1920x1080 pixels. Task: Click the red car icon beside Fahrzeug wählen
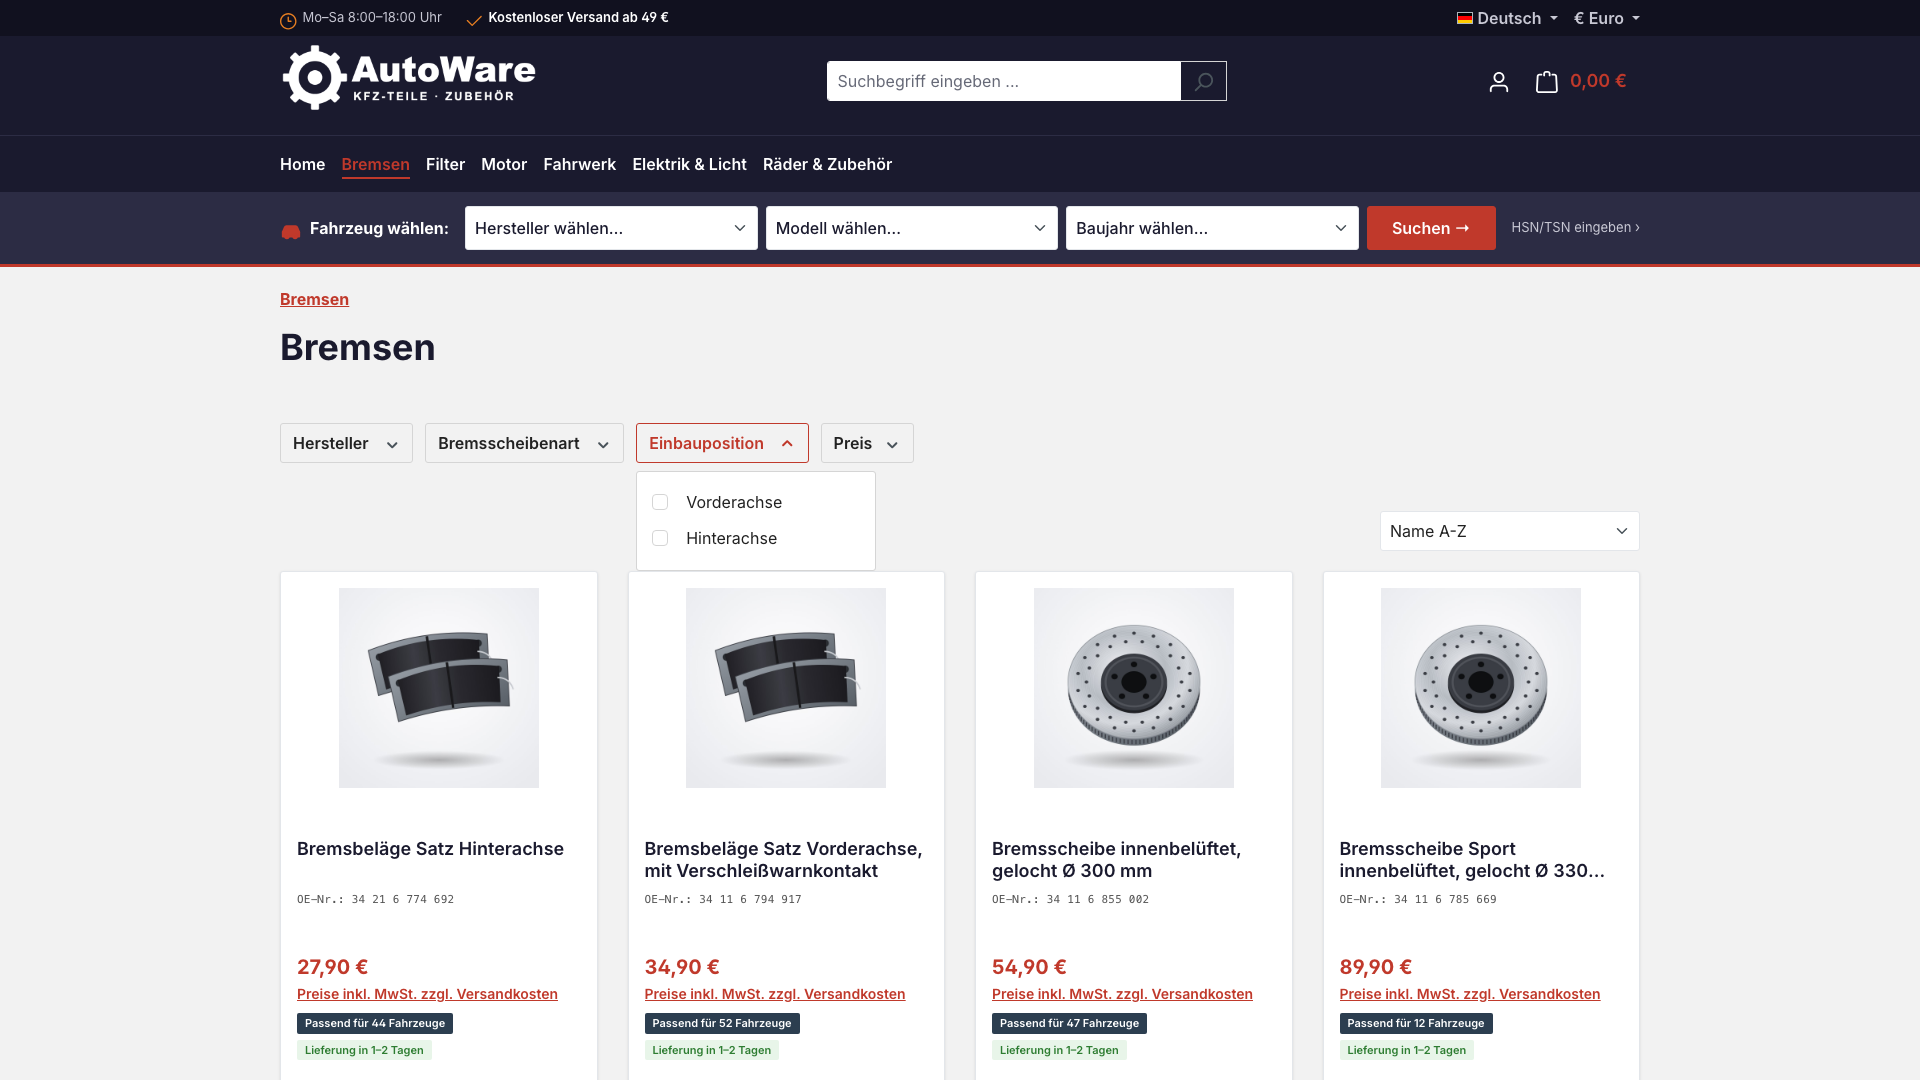[x=290, y=232]
